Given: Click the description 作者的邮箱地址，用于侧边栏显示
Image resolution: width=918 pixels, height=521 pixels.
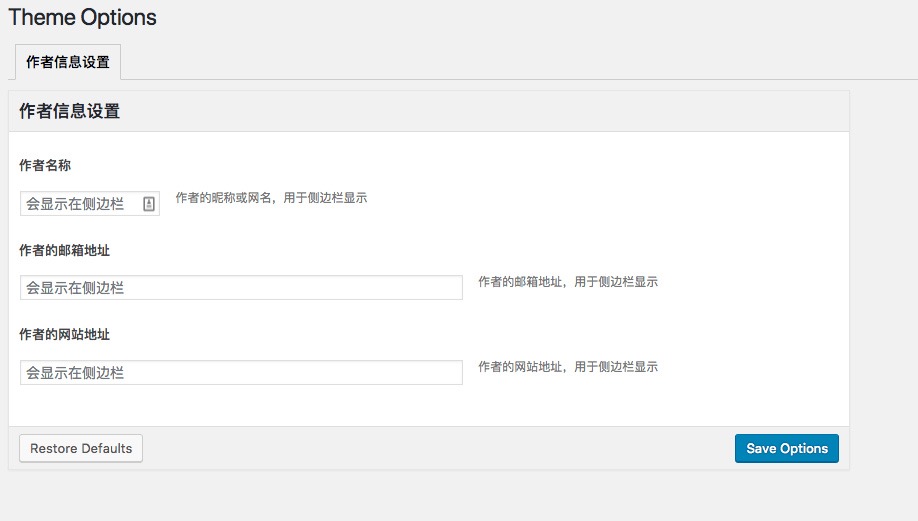Looking at the screenshot, I should [x=568, y=282].
